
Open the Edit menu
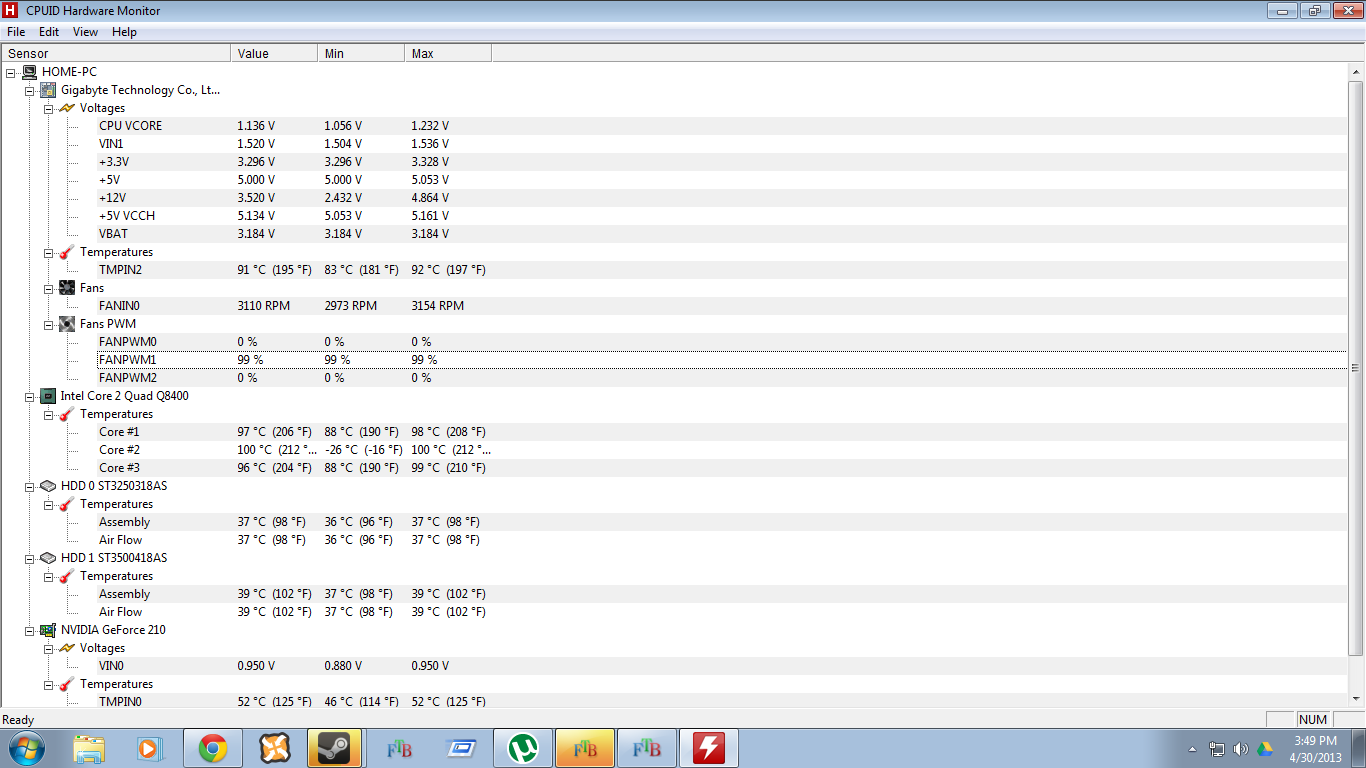click(49, 32)
